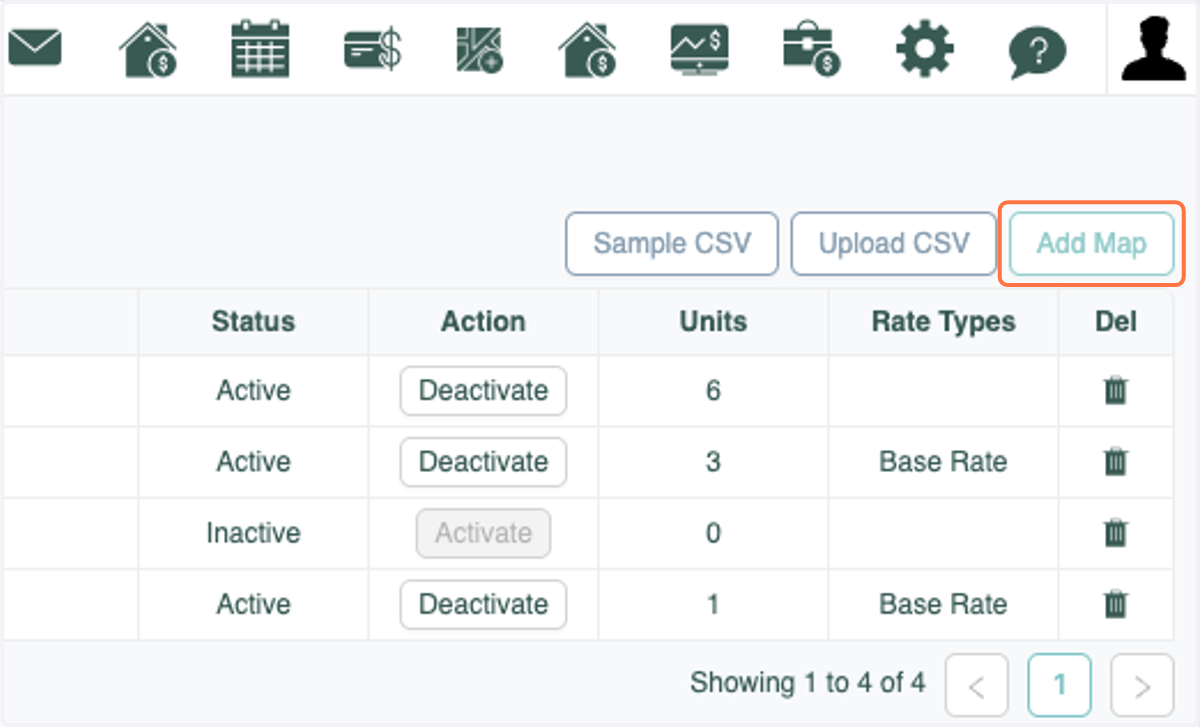1200x727 pixels.
Task: Delete the map with 6 units
Action: [1115, 390]
